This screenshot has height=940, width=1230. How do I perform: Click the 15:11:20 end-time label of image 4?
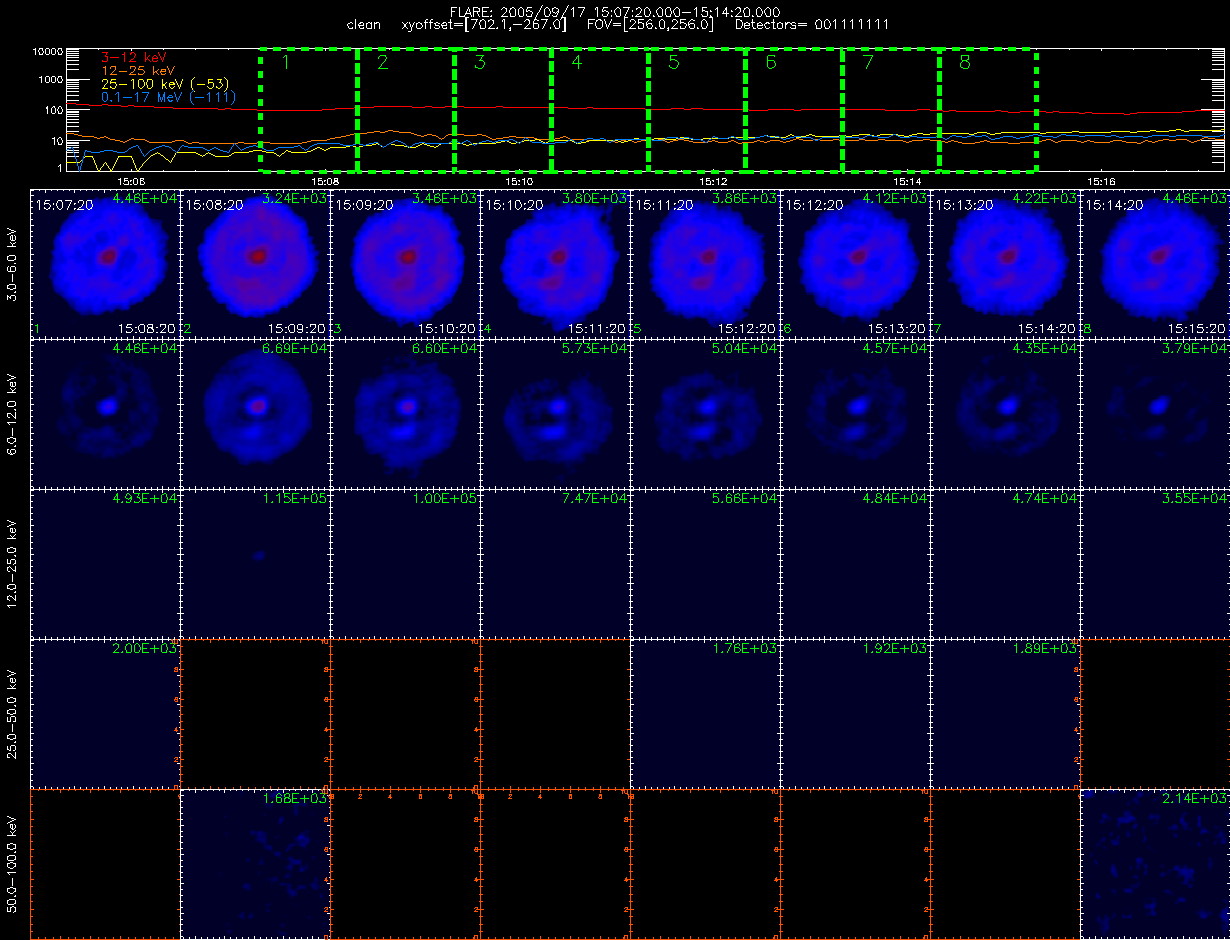click(596, 328)
